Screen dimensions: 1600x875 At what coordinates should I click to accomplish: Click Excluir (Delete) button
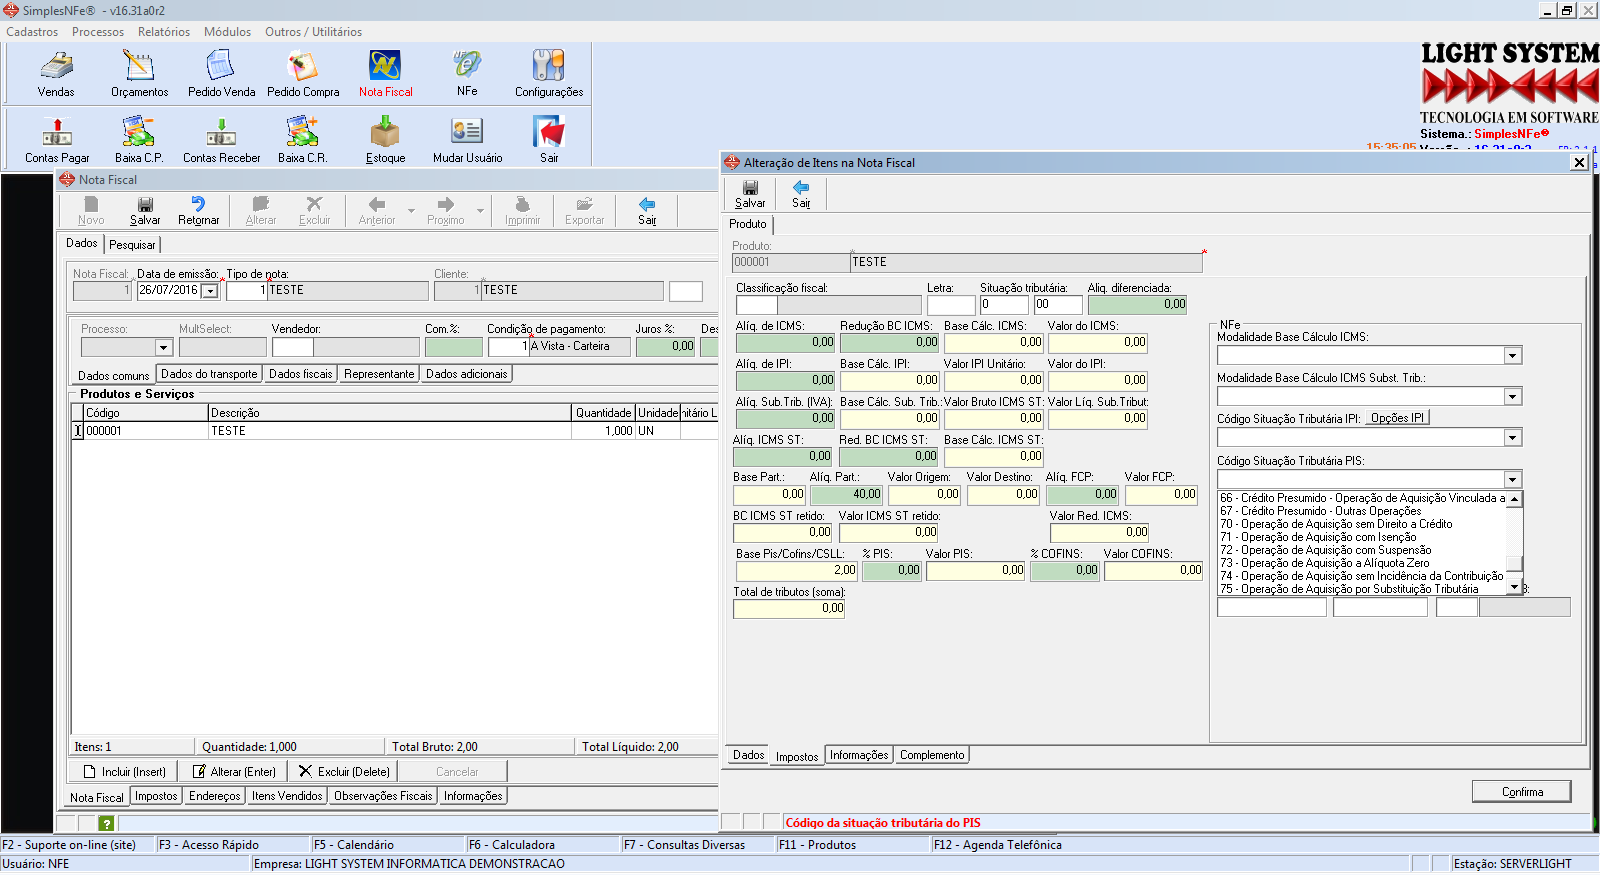tap(343, 772)
